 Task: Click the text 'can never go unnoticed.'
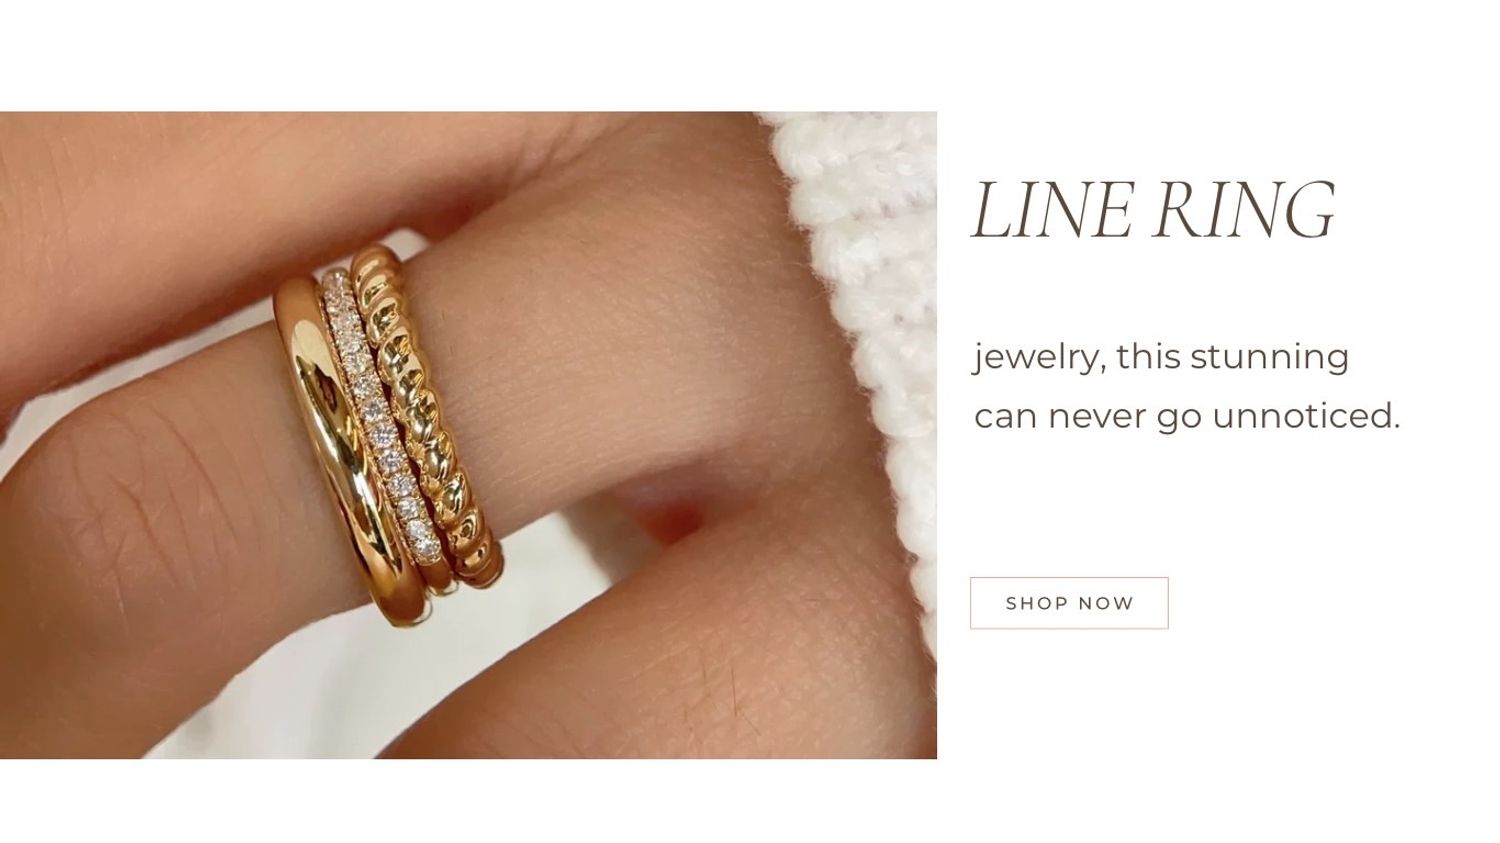point(1187,416)
